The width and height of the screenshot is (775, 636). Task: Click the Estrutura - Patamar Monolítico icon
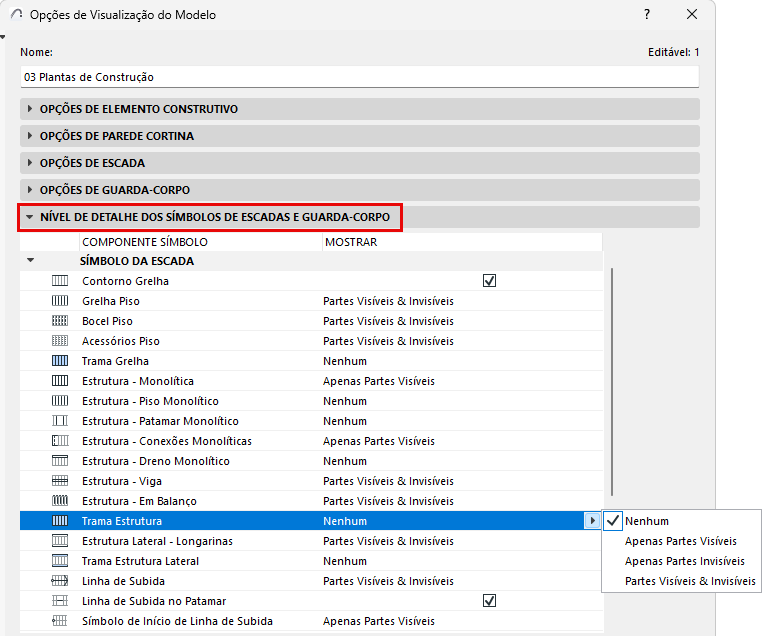click(60, 421)
